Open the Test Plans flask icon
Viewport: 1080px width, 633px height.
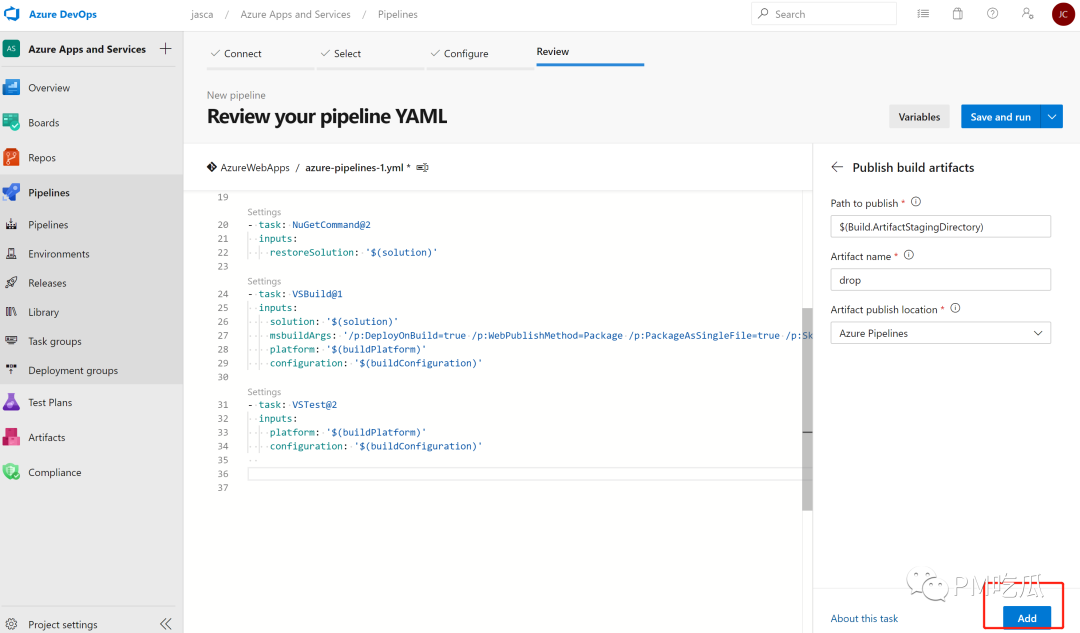[x=11, y=402]
